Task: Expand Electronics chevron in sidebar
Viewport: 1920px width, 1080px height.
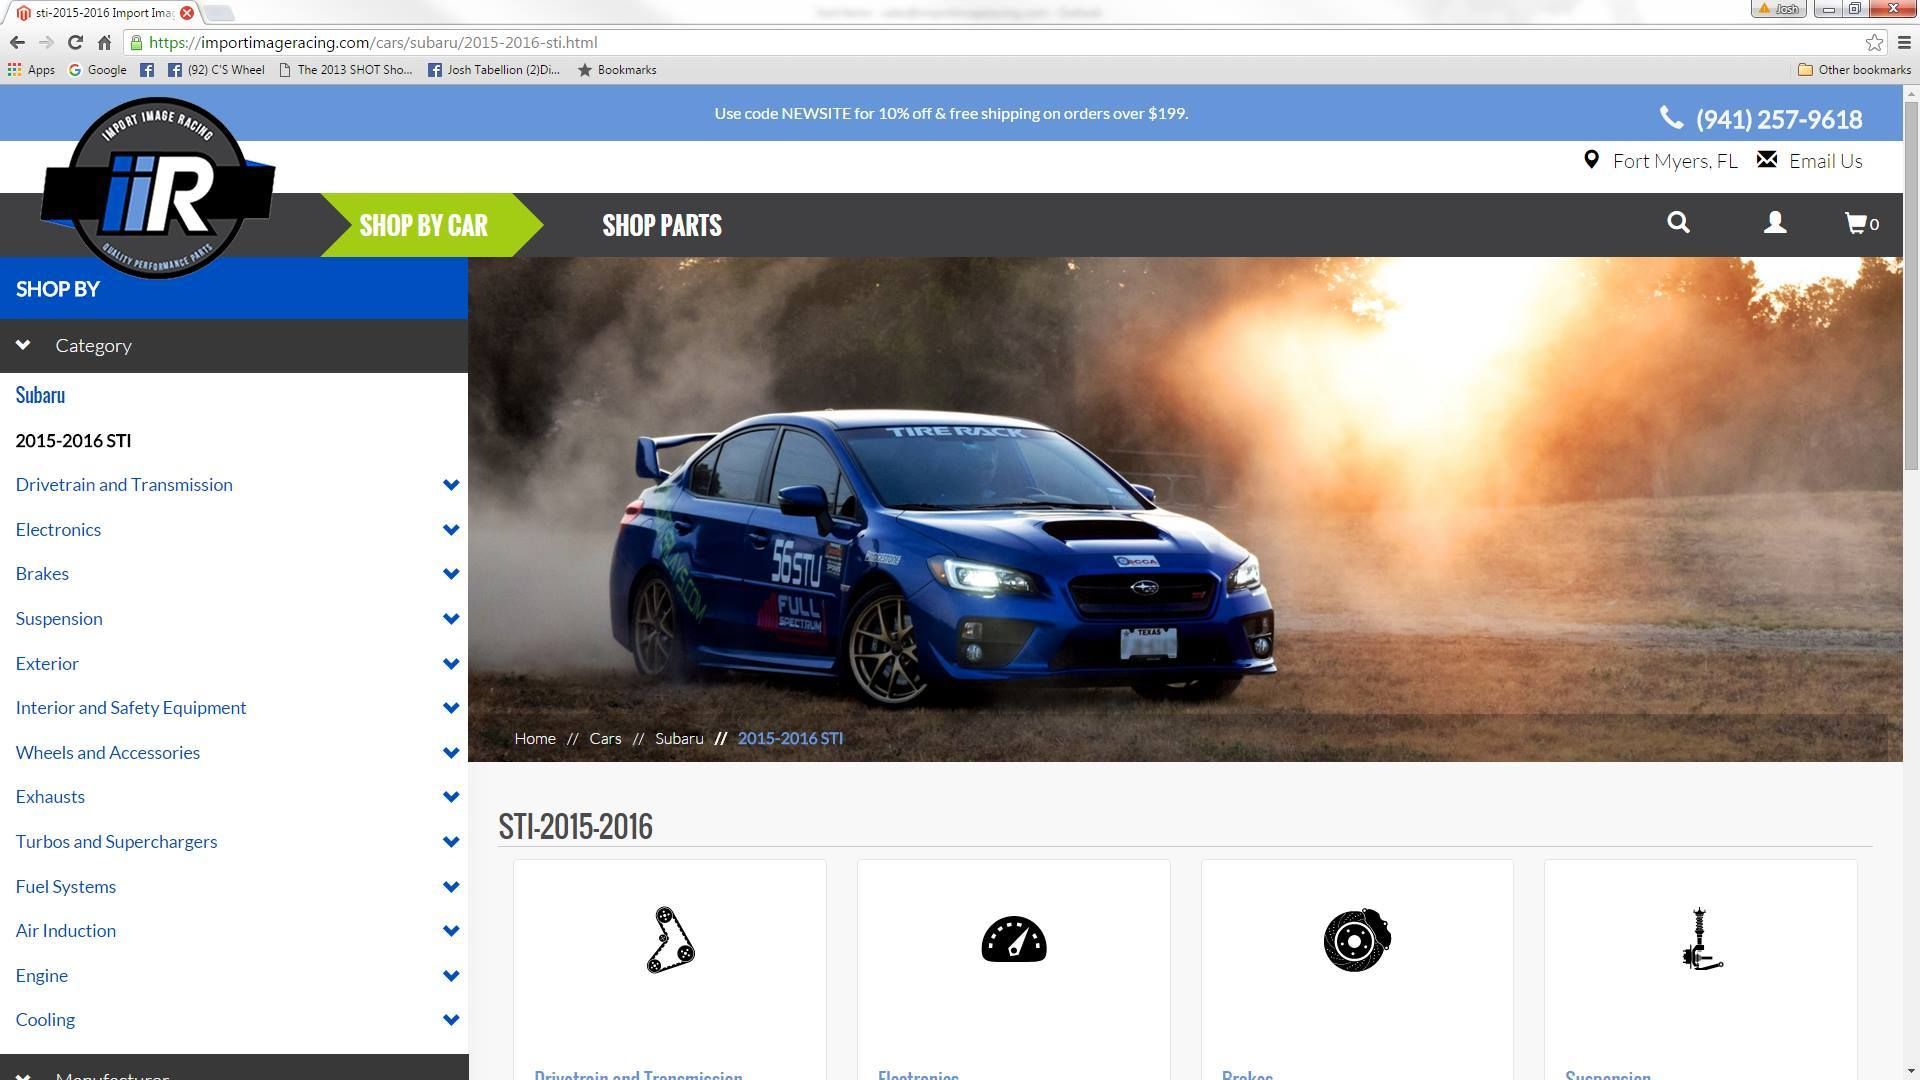Action: (451, 530)
